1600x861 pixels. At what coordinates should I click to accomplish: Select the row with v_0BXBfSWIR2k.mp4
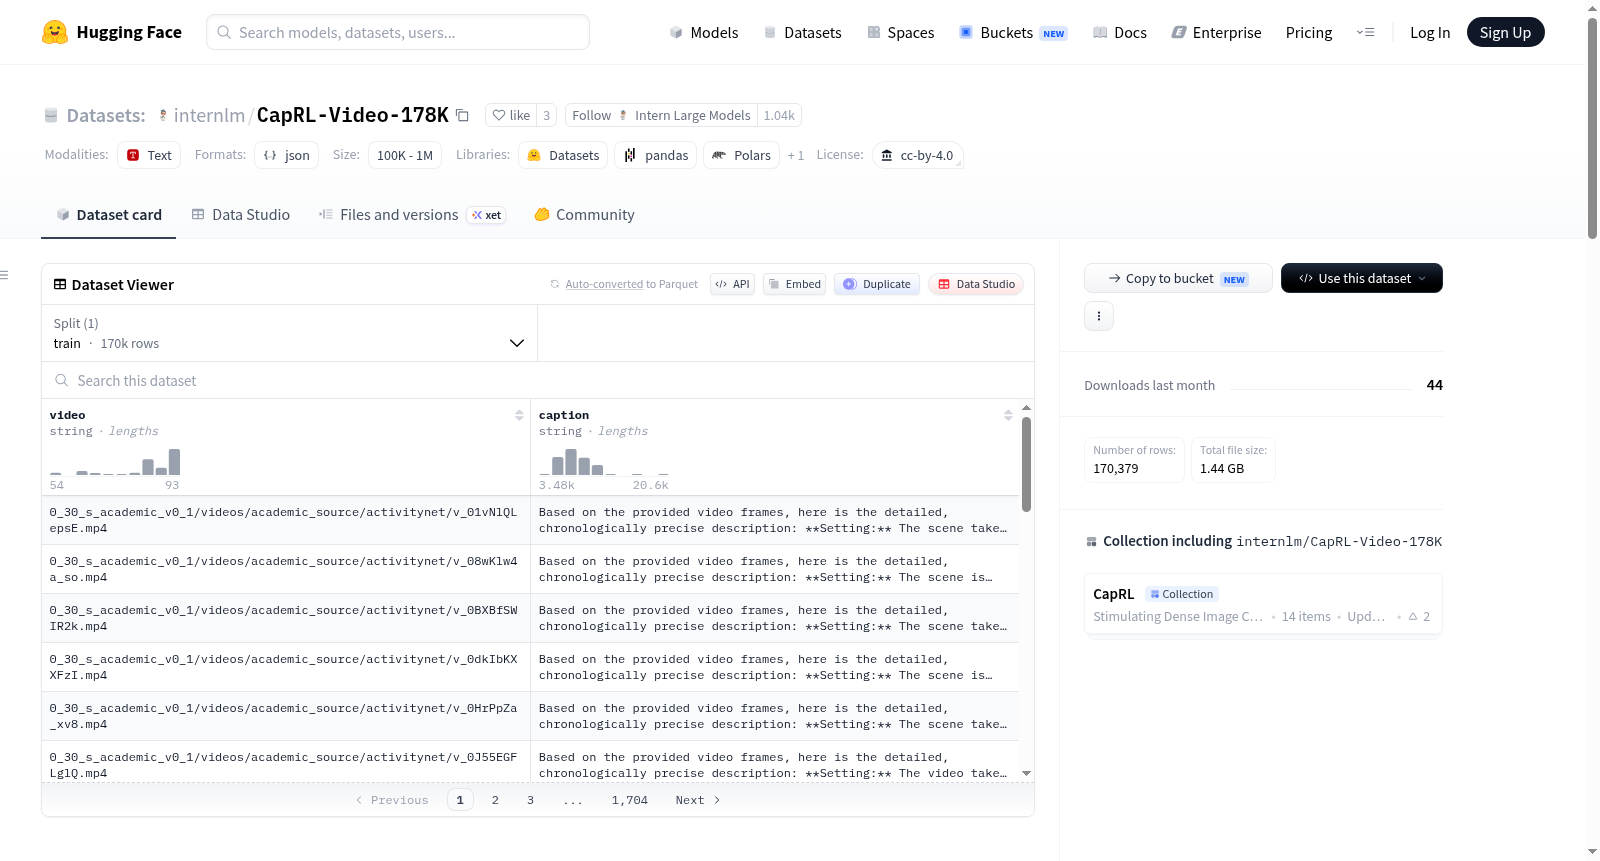pyautogui.click(x=530, y=618)
